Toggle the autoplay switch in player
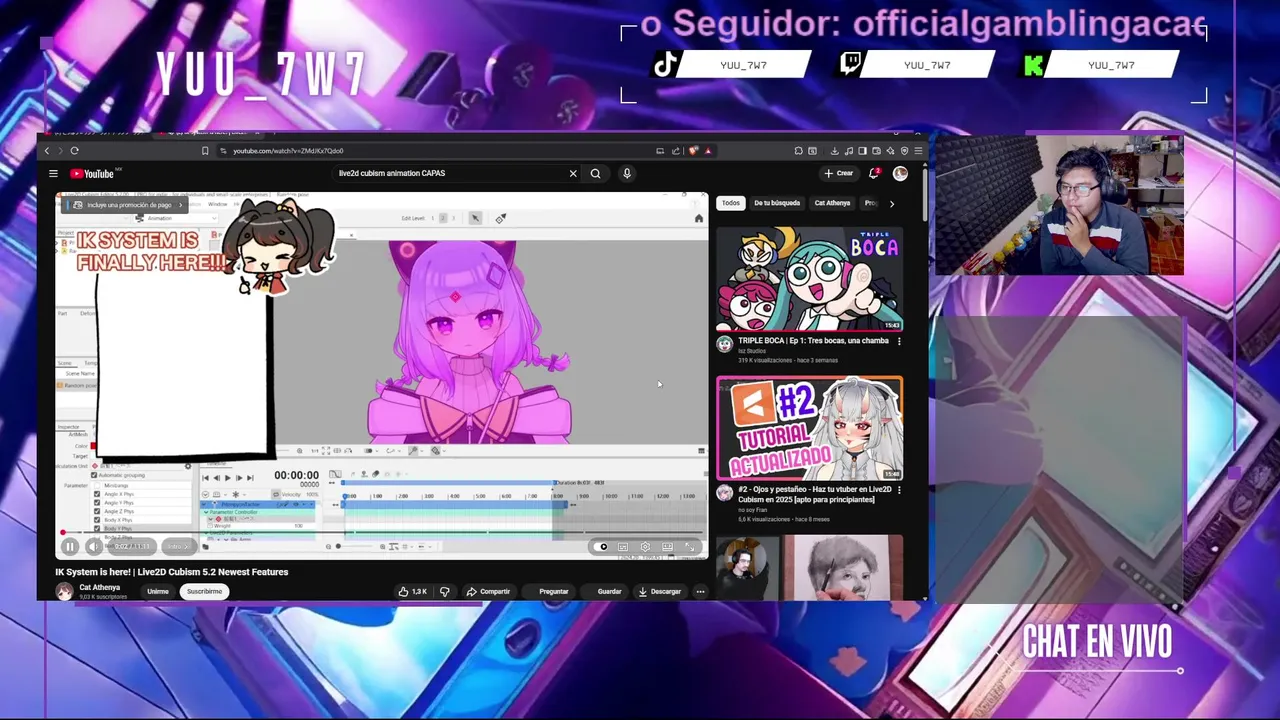1280x720 pixels. point(602,547)
